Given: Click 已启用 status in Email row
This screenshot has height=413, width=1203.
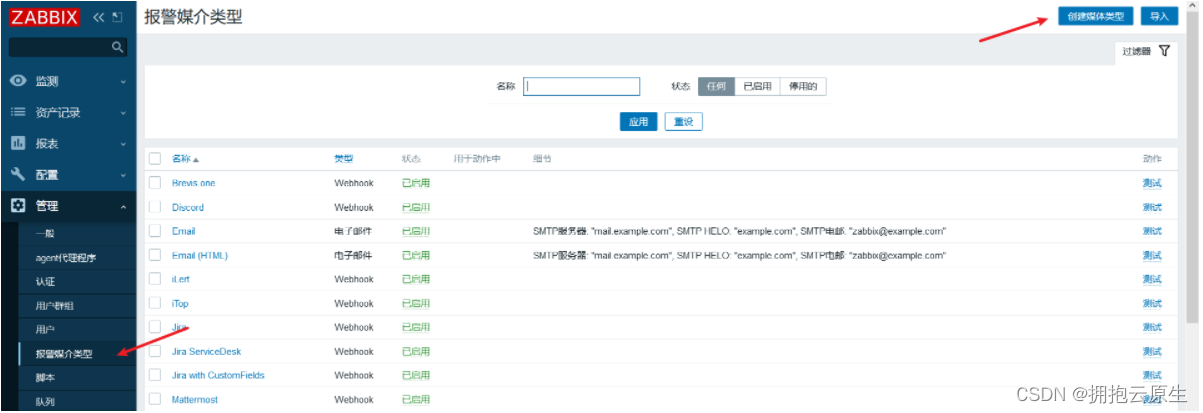Looking at the screenshot, I should (416, 231).
